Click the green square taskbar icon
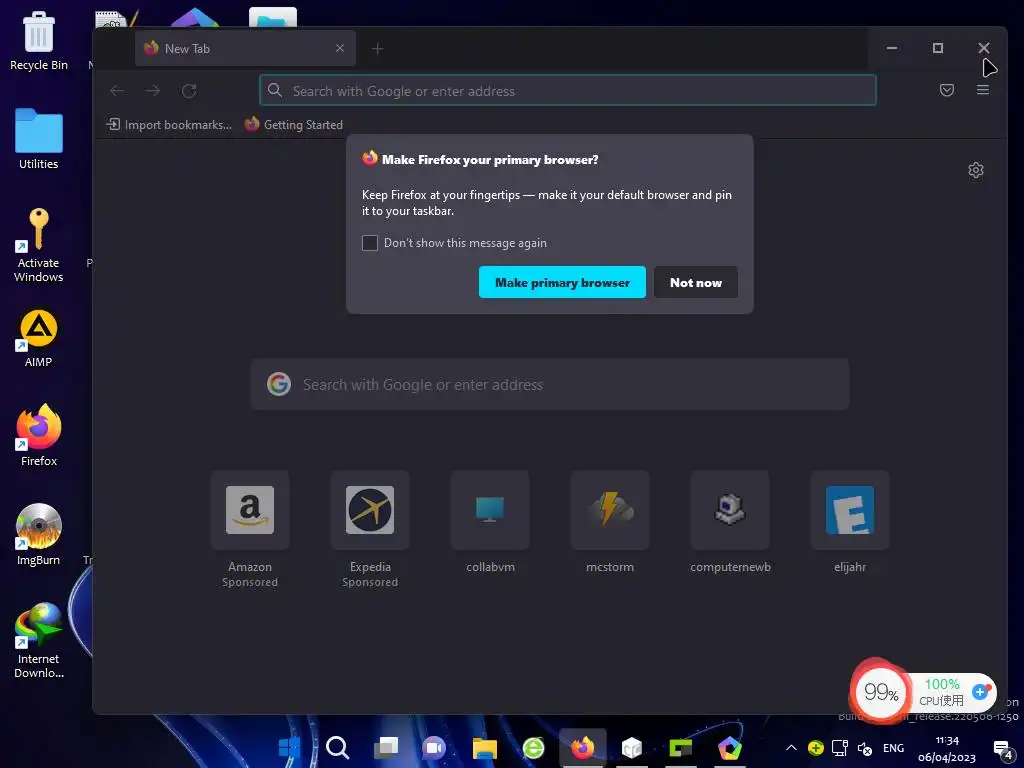This screenshot has height=768, width=1024. (x=680, y=747)
